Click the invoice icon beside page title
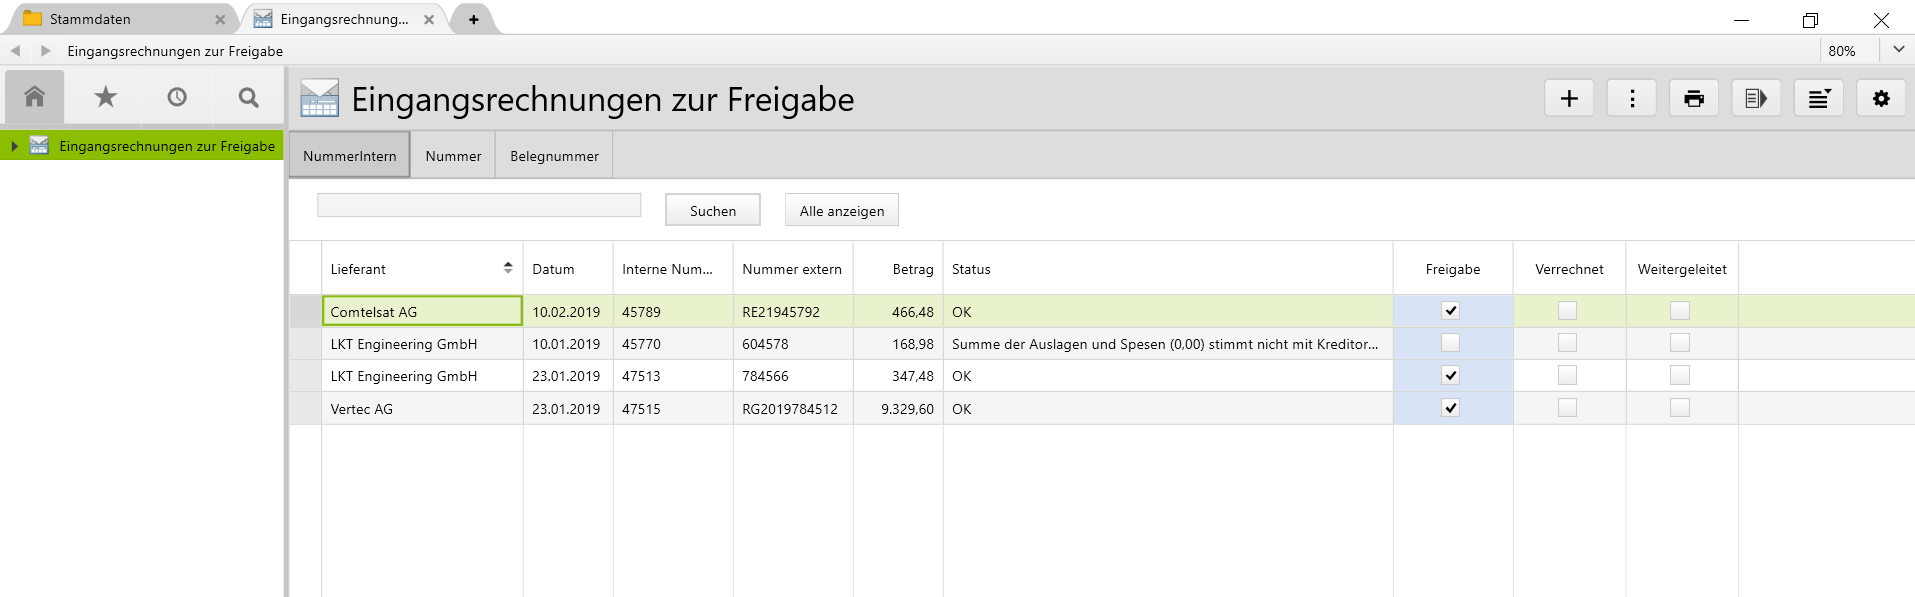Viewport: 1915px width, 597px height. coord(320,98)
